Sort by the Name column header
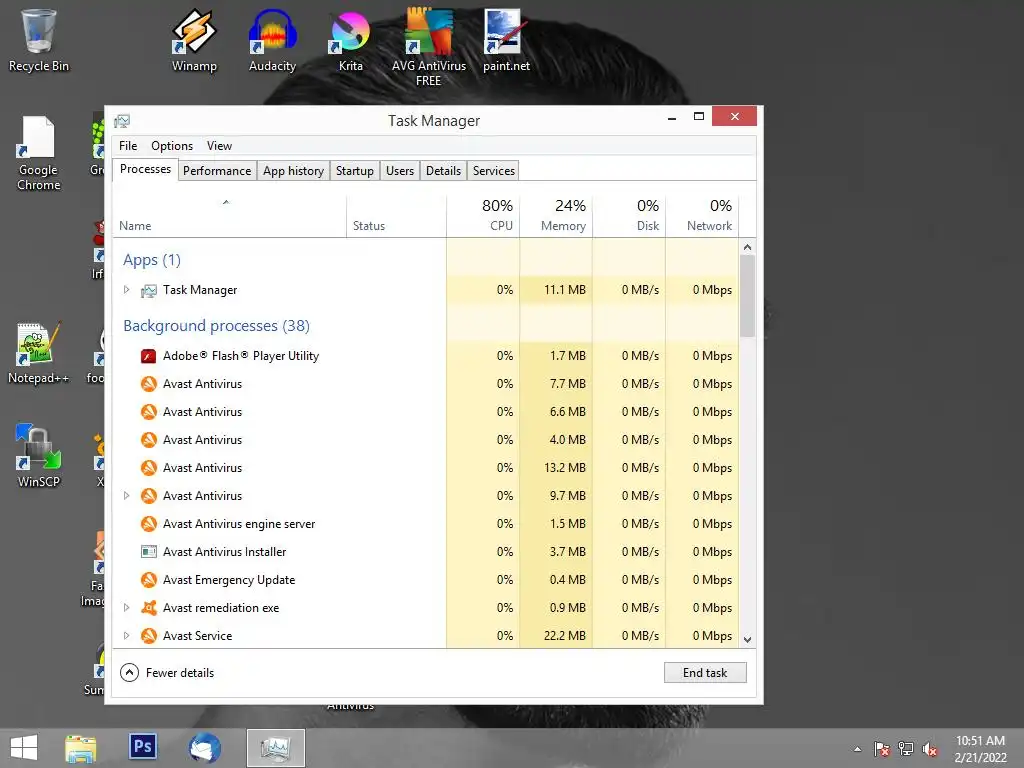Viewport: 1024px width, 768px height. click(229, 217)
